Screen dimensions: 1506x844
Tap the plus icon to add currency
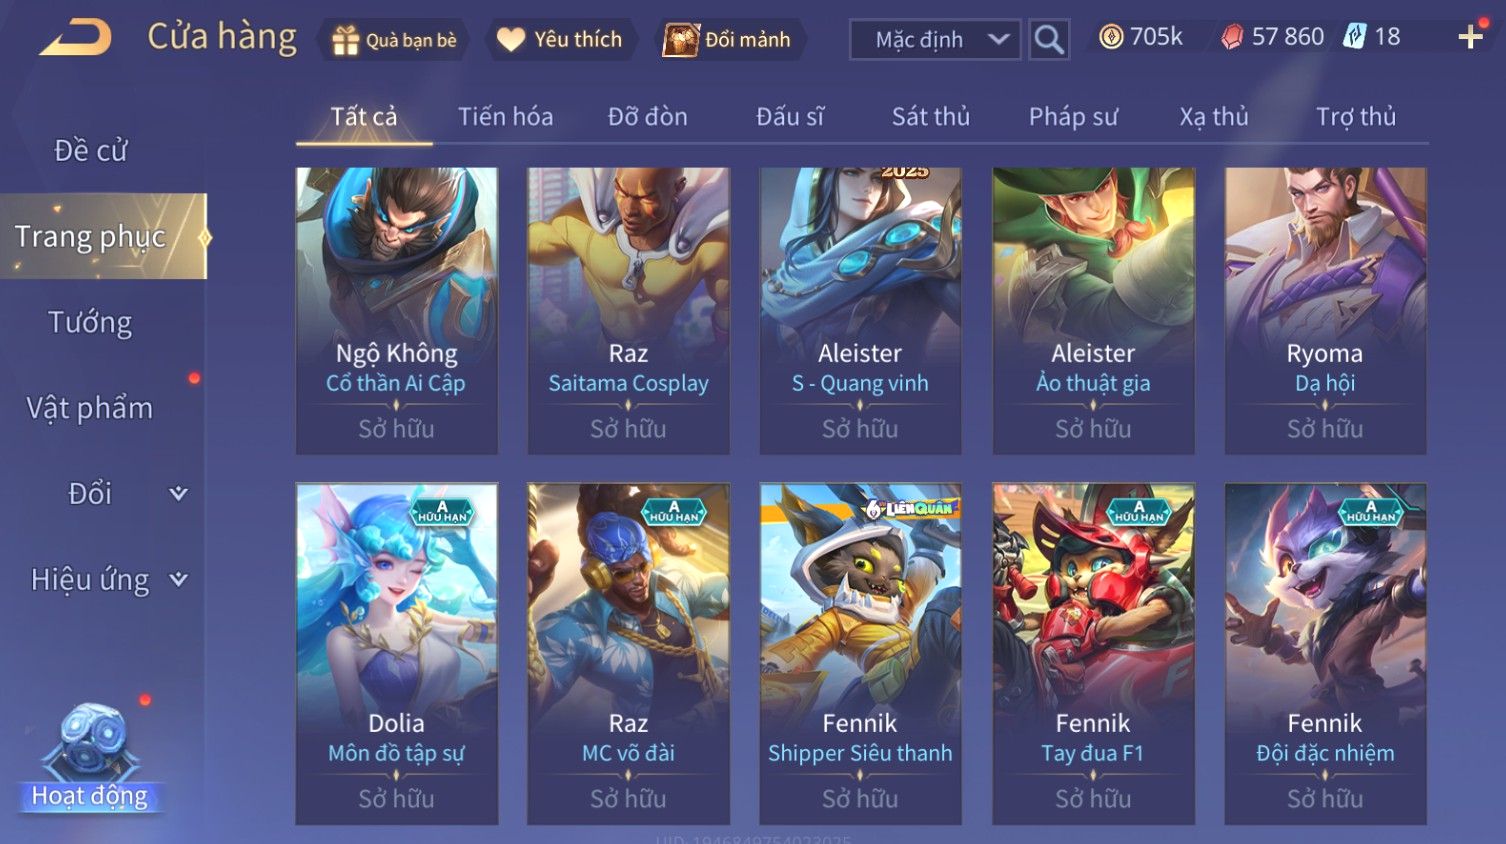1470,38
